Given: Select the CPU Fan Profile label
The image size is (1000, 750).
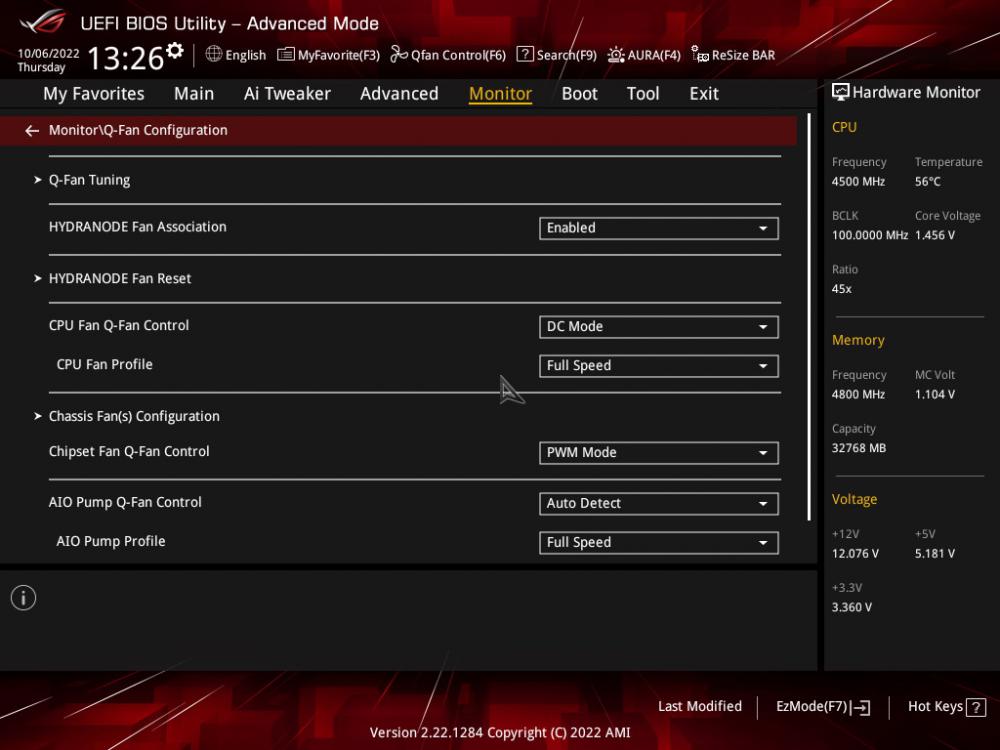Looking at the screenshot, I should (105, 365).
